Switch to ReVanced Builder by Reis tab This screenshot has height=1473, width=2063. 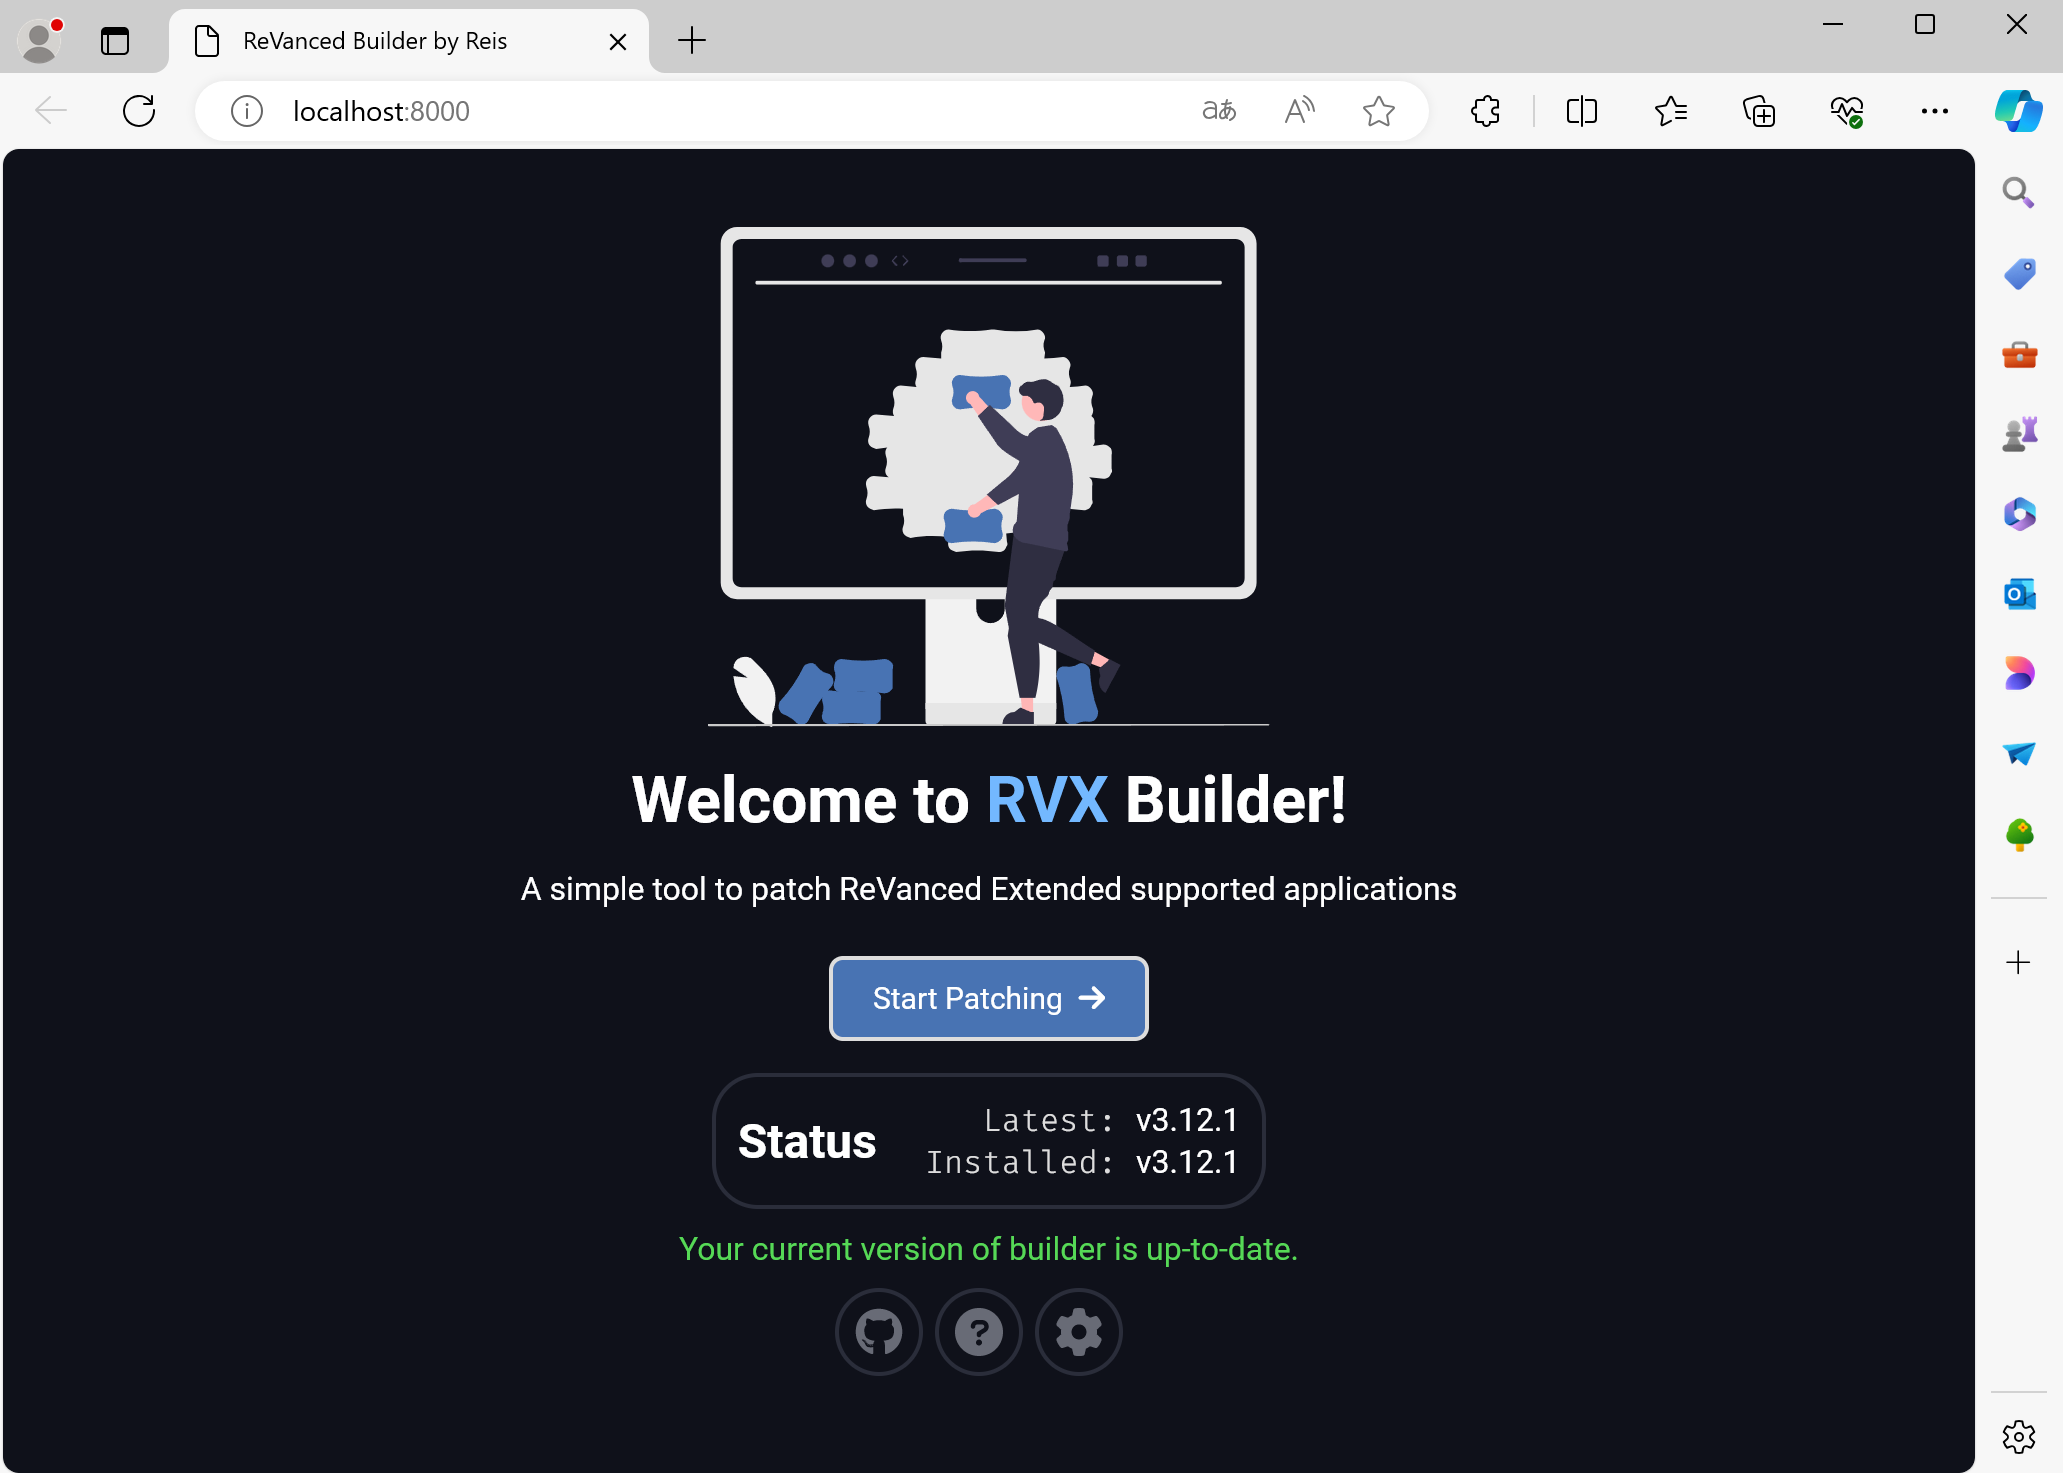click(x=409, y=41)
